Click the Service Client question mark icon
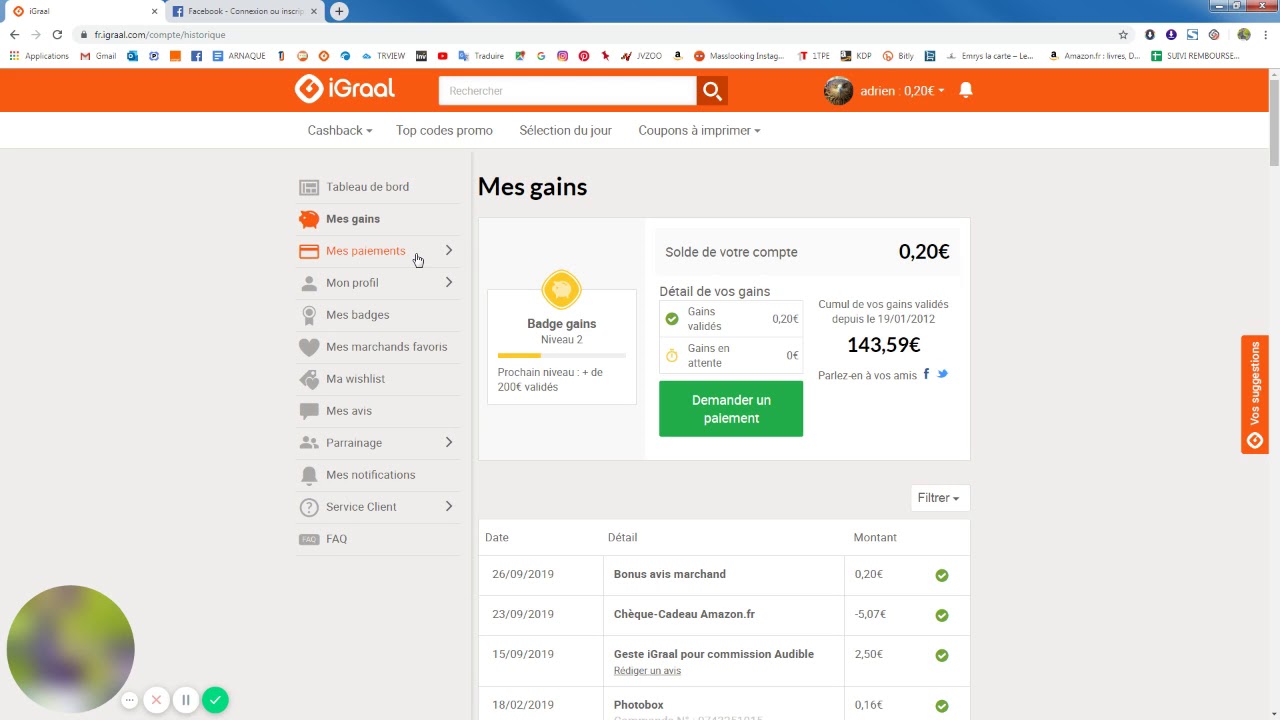1280x720 pixels. pyautogui.click(x=309, y=507)
